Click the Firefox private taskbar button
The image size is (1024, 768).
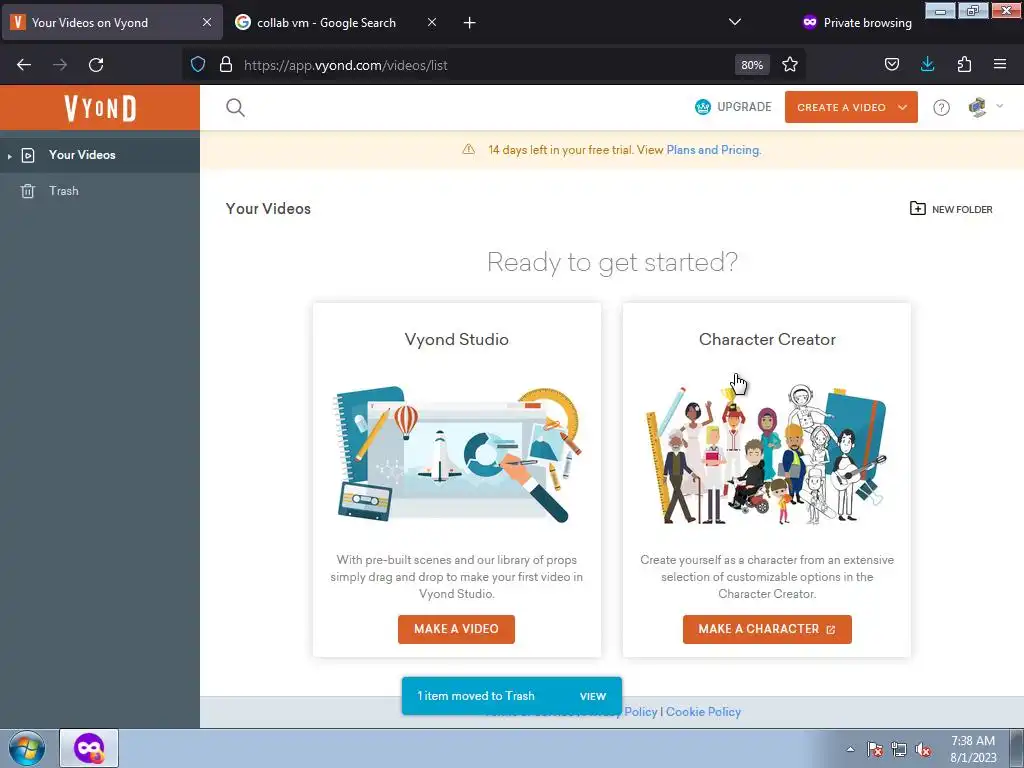pos(89,748)
